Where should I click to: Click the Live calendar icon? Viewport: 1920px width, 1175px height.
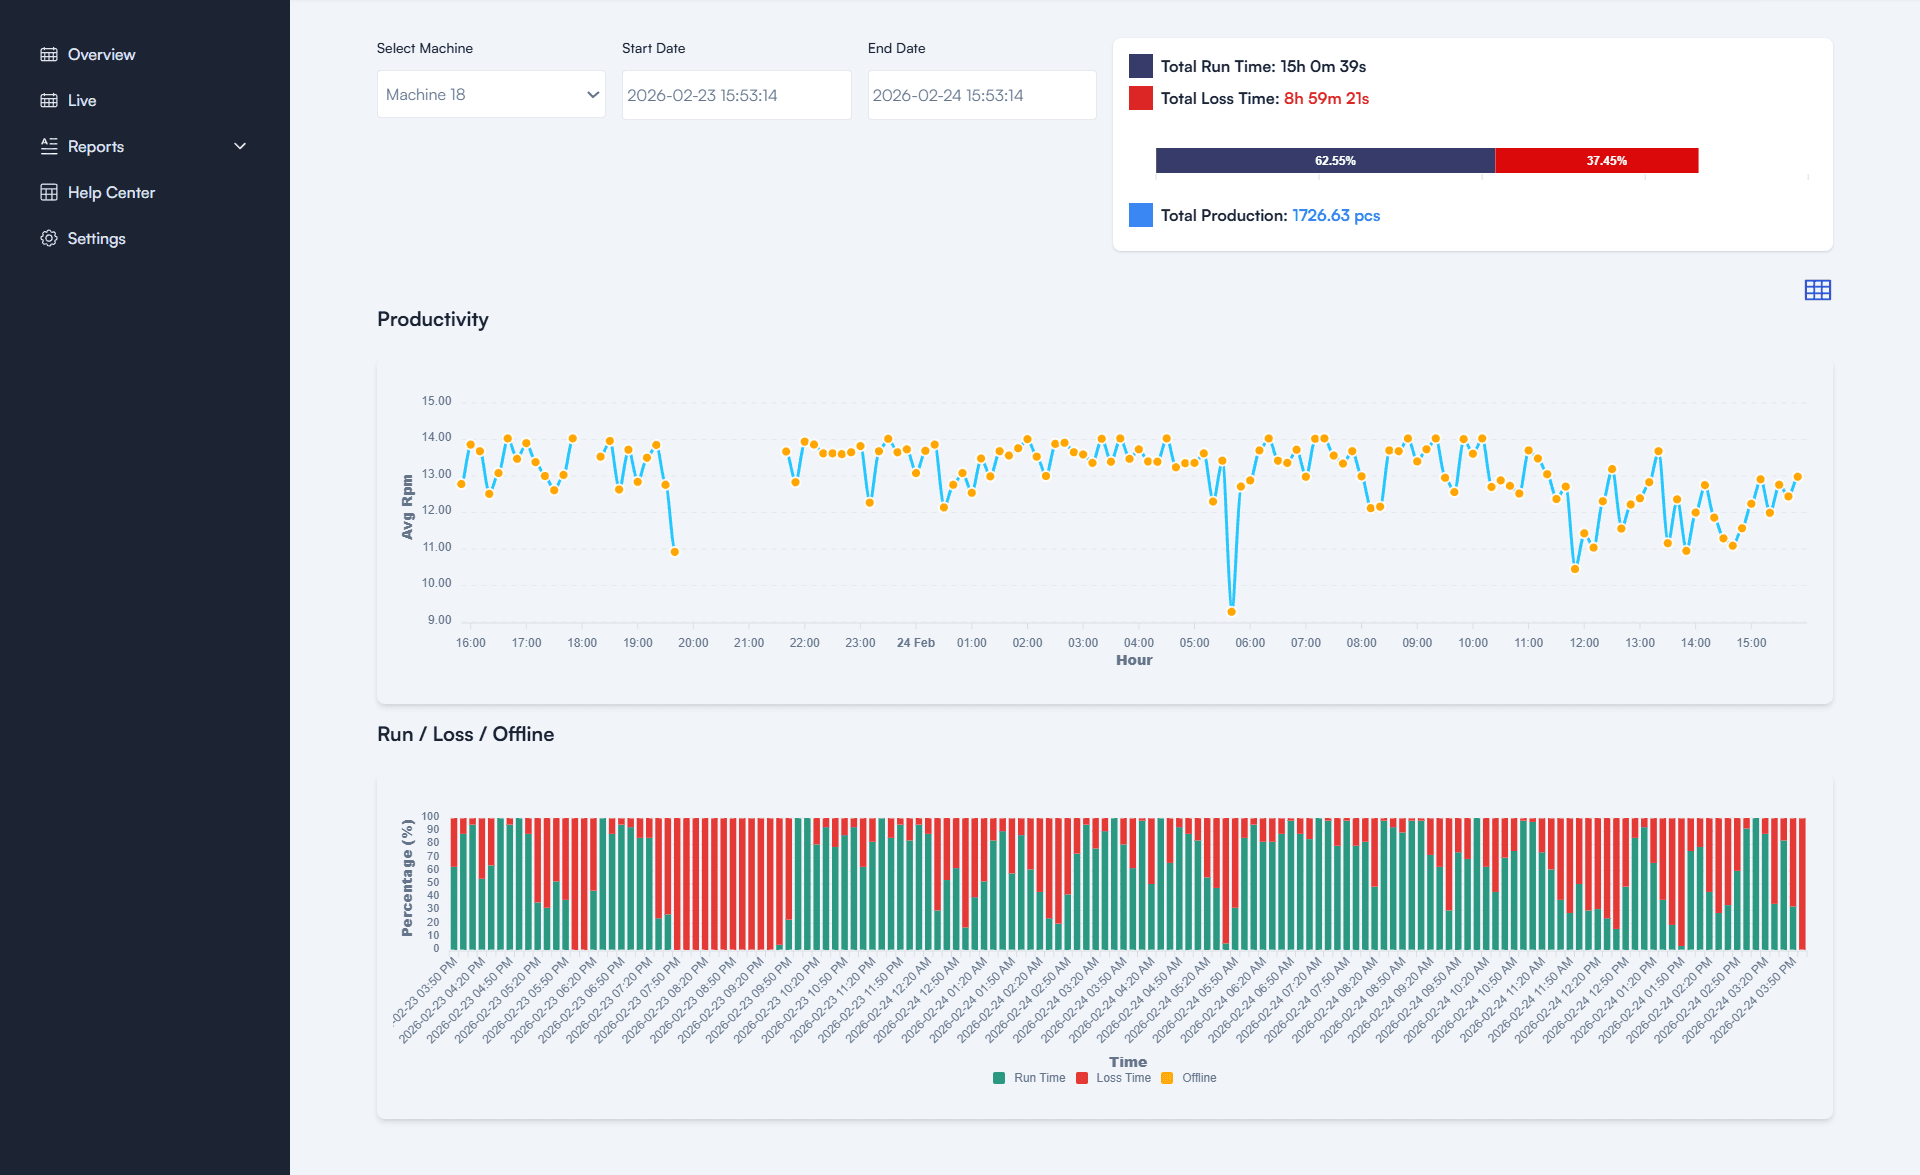click(x=49, y=100)
